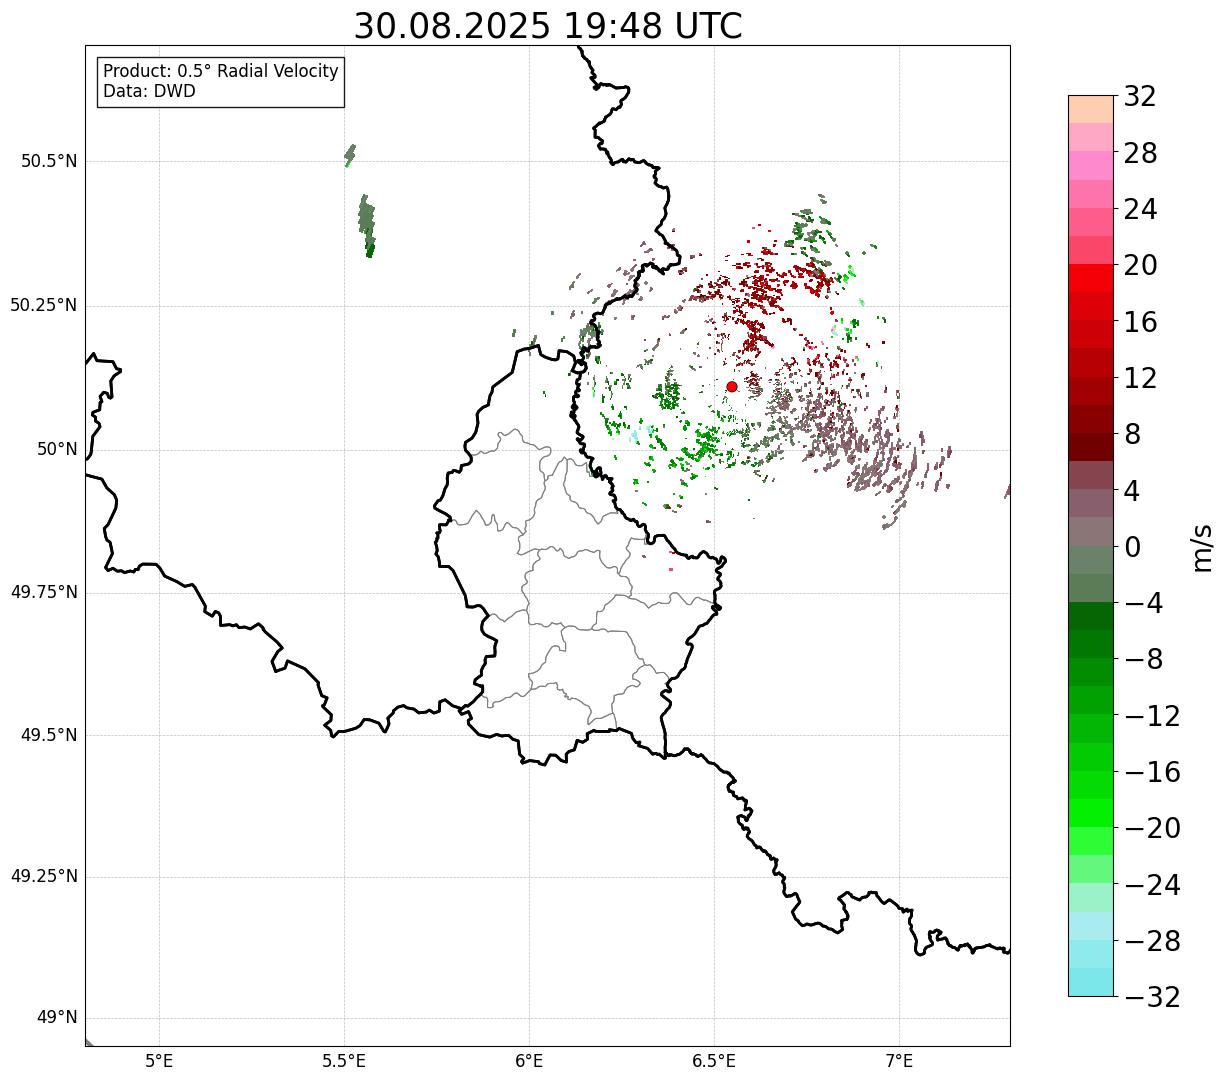The width and height of the screenshot is (1225, 1081).
Task: Click the green radar echo near 50.4°N 5.55°E
Action: [367, 225]
